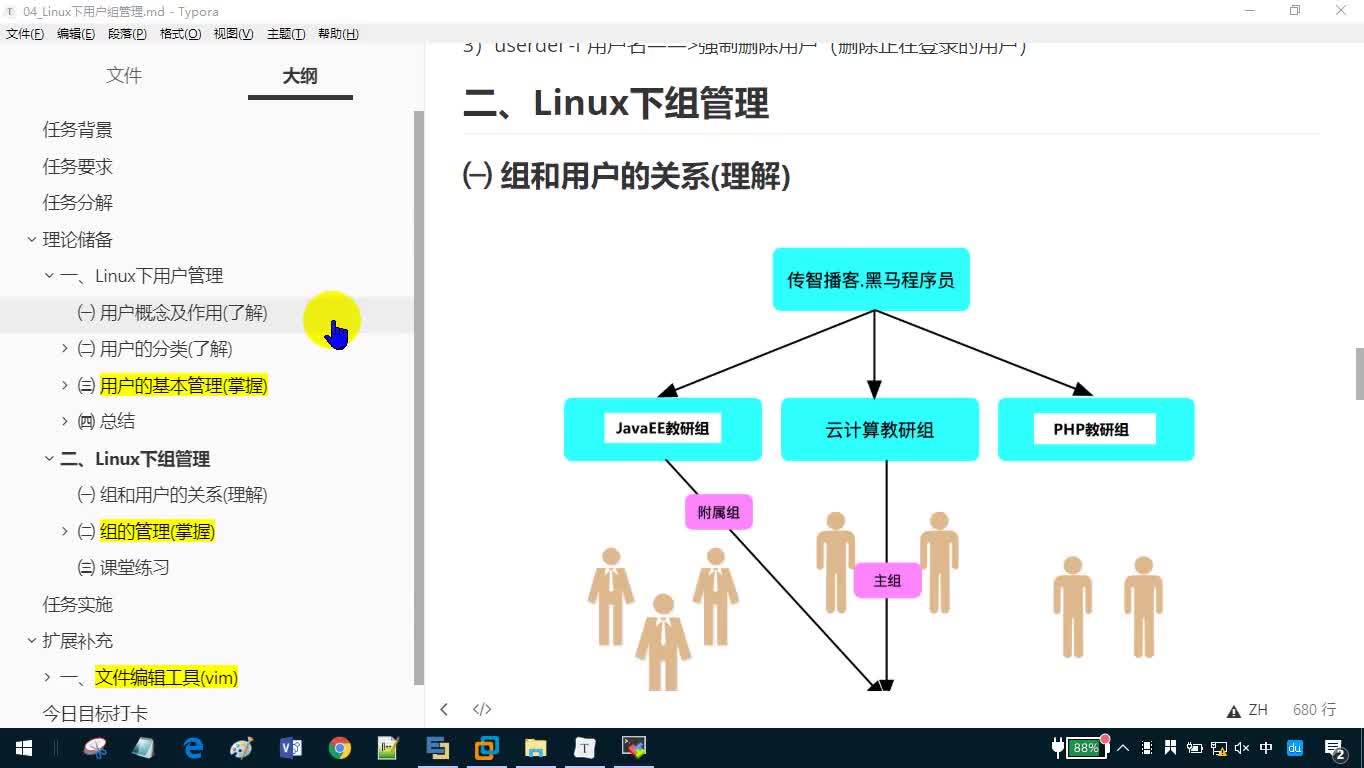Click the Baidu du input tray icon
The height and width of the screenshot is (768, 1364).
pos(1294,748)
